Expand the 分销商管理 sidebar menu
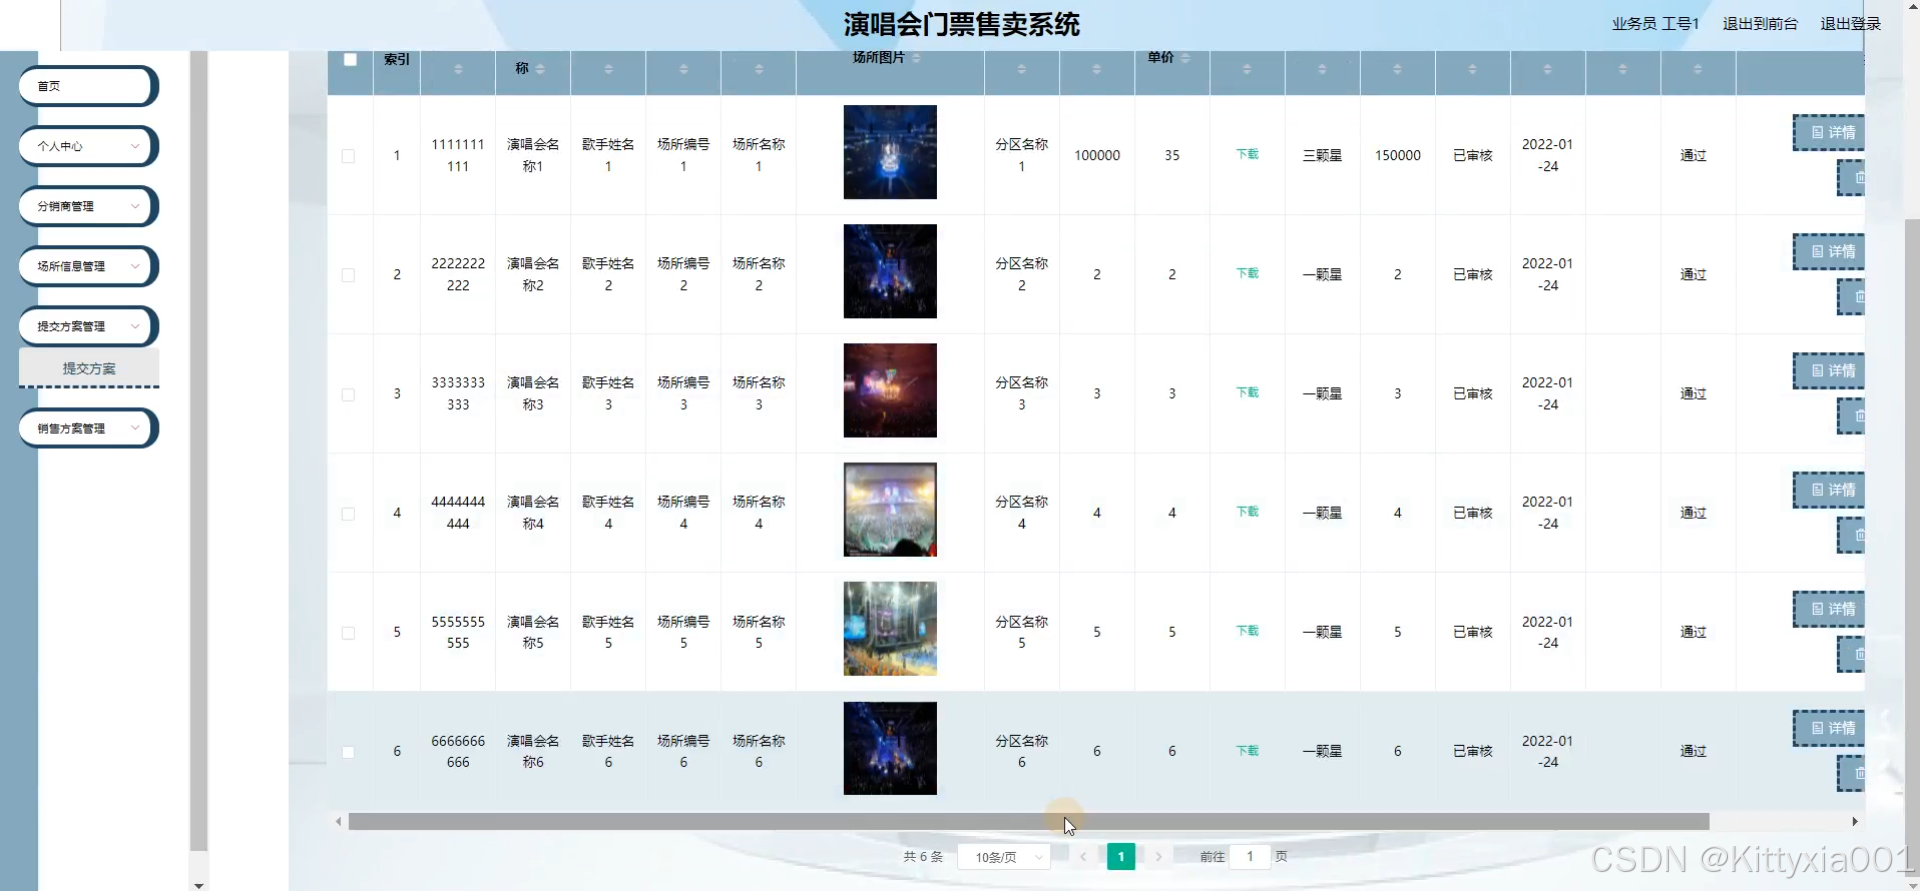 (88, 206)
